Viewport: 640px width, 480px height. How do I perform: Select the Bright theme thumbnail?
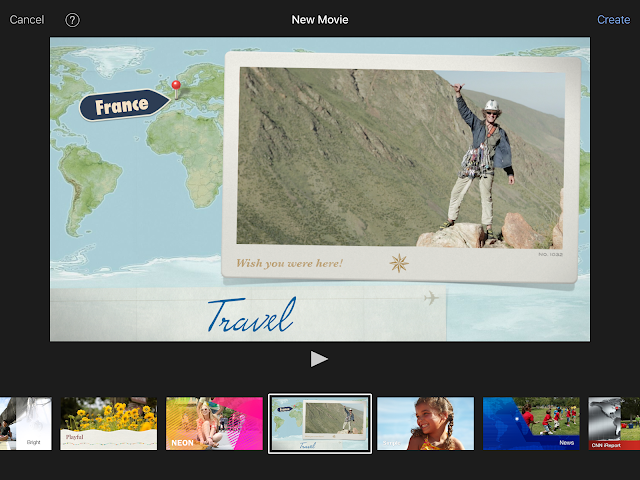click(x=26, y=424)
